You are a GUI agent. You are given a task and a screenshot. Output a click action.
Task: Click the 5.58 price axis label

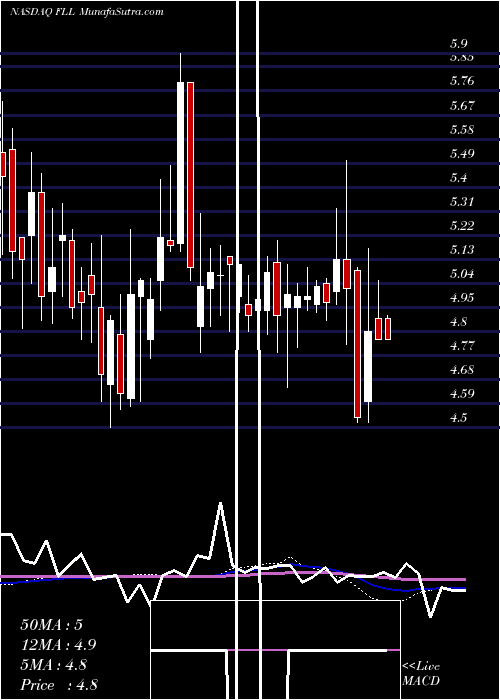(x=462, y=130)
